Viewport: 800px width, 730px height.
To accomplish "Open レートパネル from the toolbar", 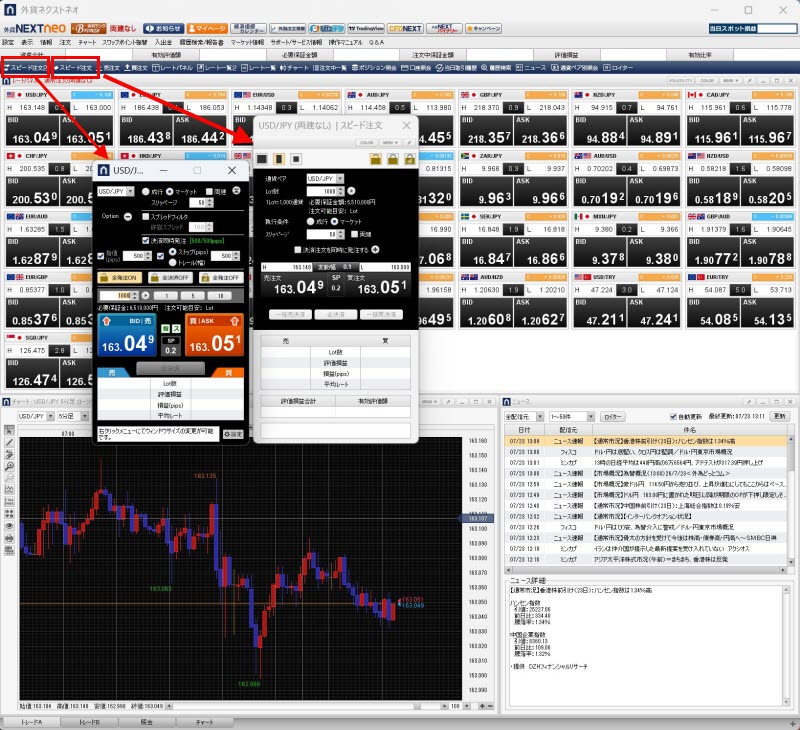I will (173, 67).
